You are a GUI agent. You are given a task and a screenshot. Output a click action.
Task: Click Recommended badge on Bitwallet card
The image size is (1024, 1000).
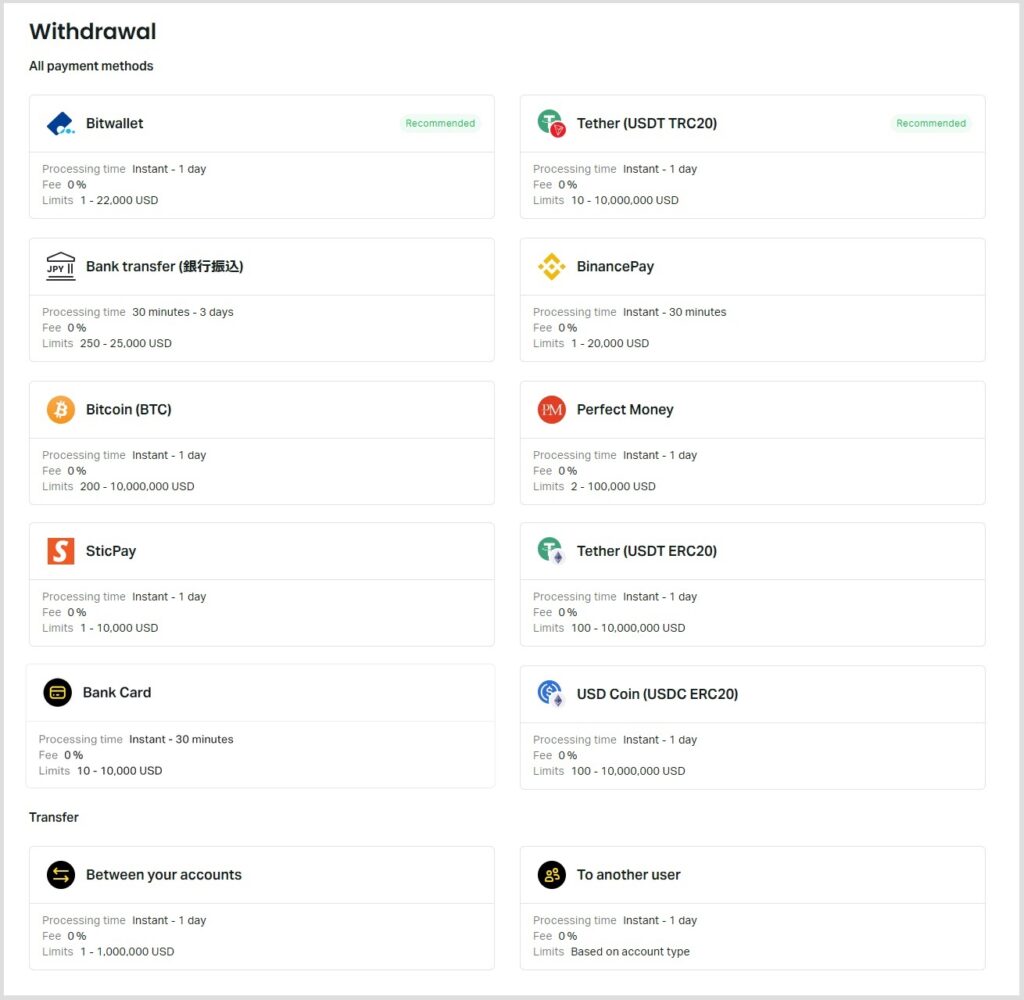(440, 124)
